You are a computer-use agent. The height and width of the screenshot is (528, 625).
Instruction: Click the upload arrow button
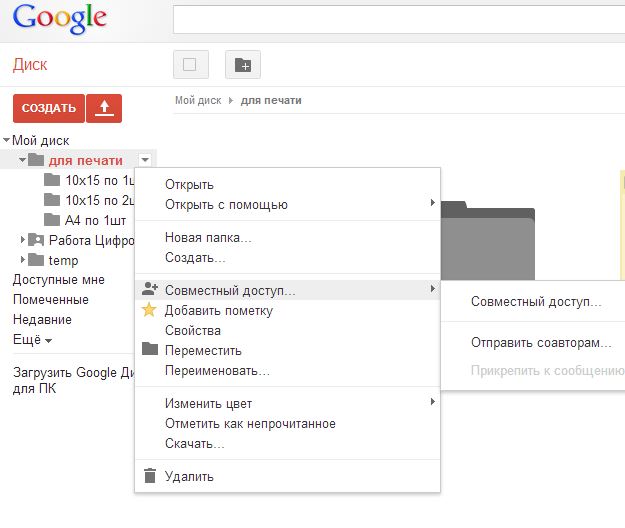(104, 108)
